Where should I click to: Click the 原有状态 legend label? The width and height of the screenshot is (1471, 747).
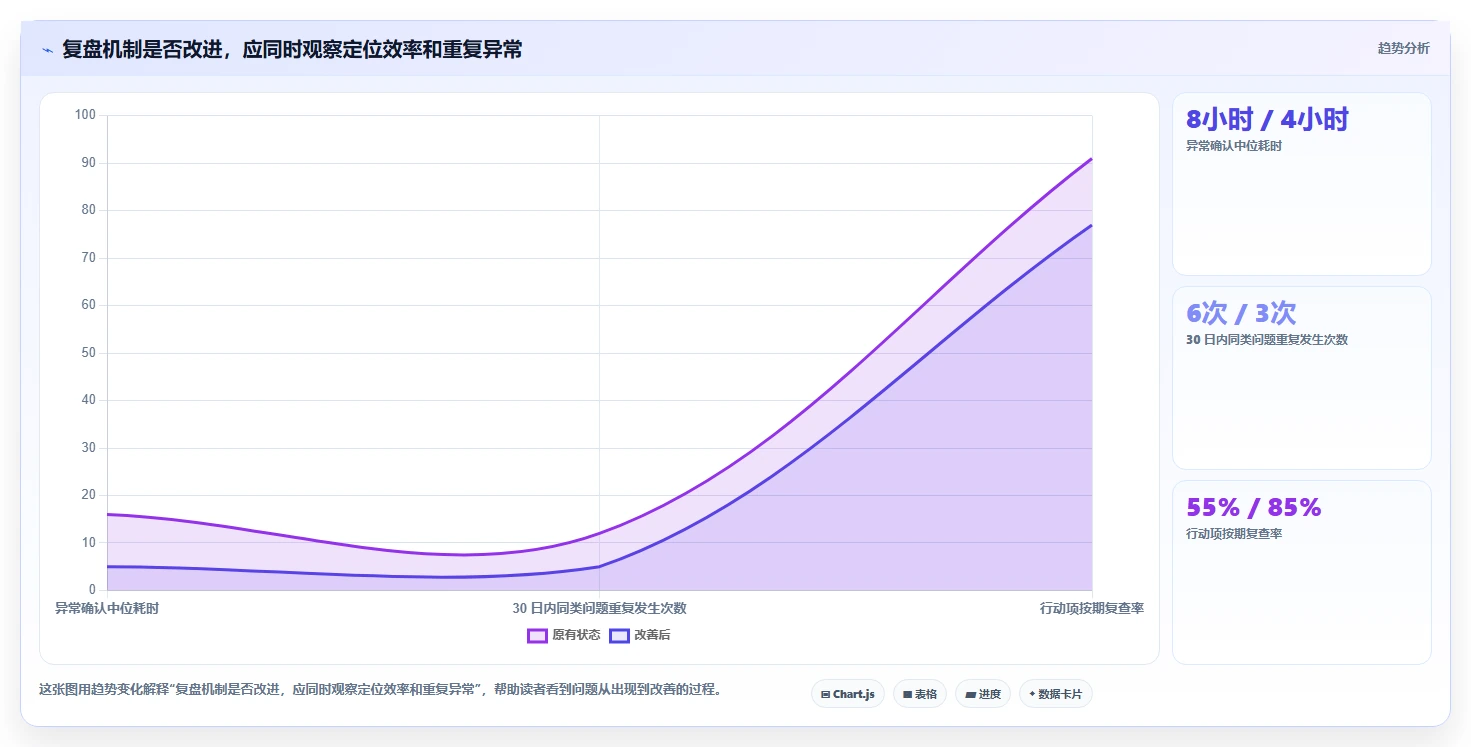576,636
